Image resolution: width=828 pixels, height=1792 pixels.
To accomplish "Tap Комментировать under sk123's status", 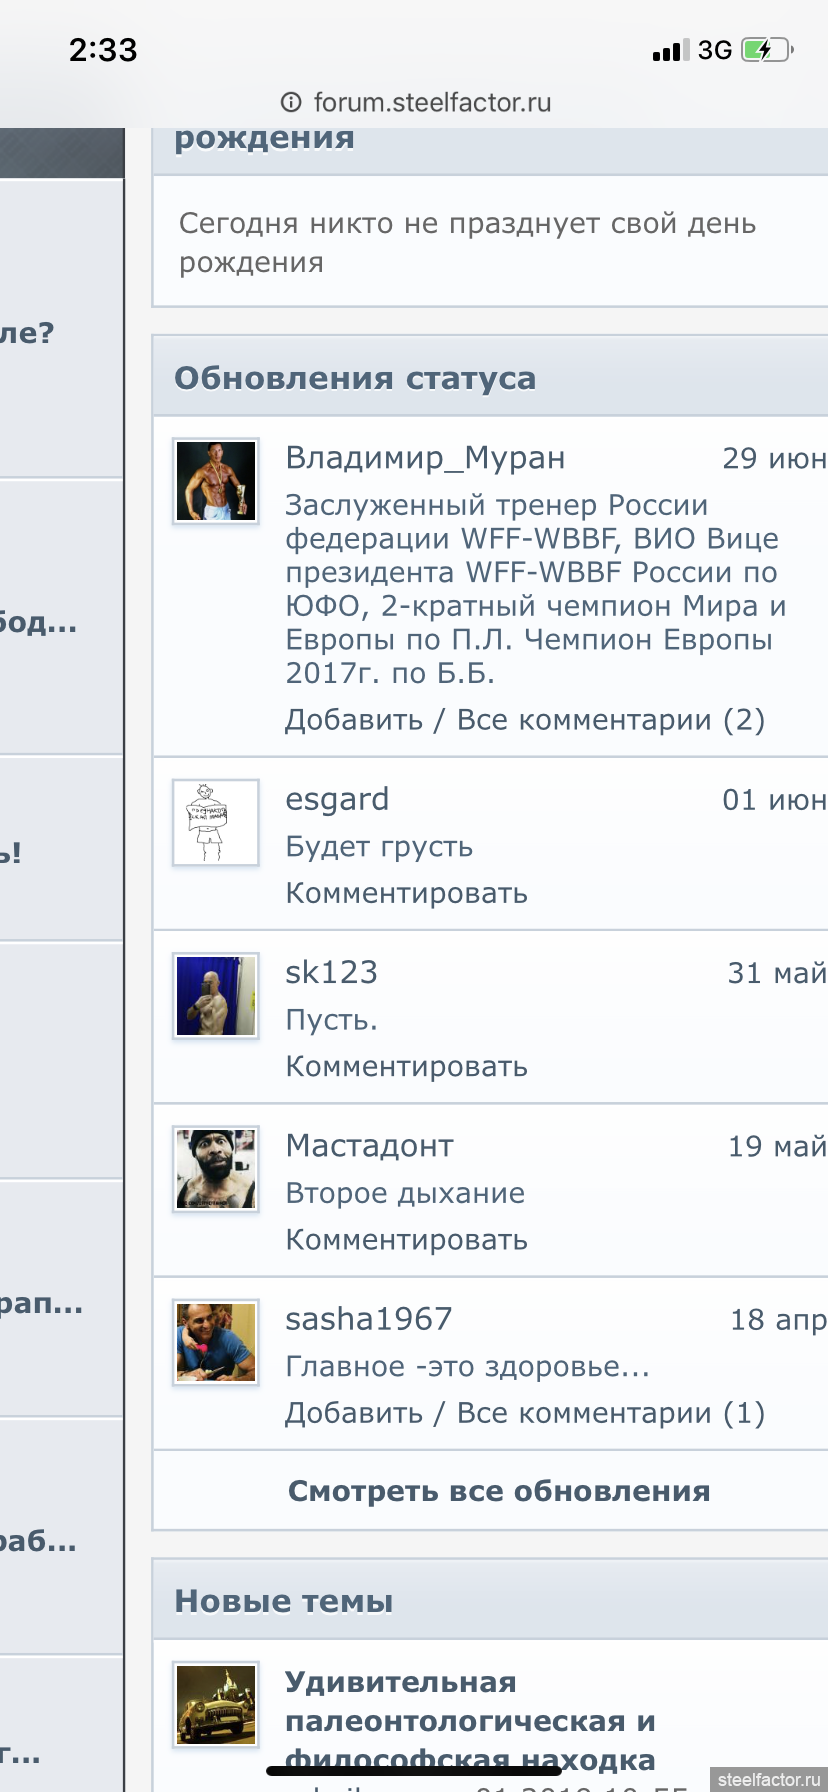I will tap(406, 1066).
